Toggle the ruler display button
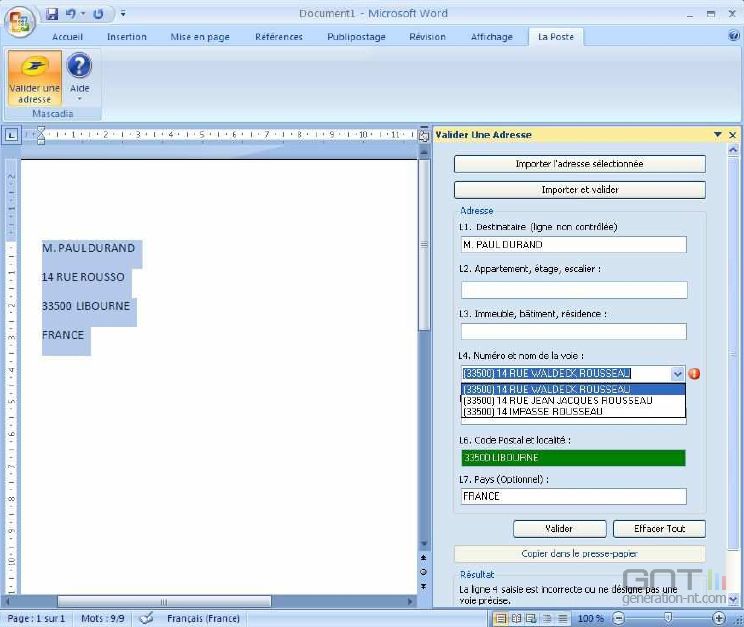Image resolution: width=744 pixels, height=627 pixels. coord(424,136)
